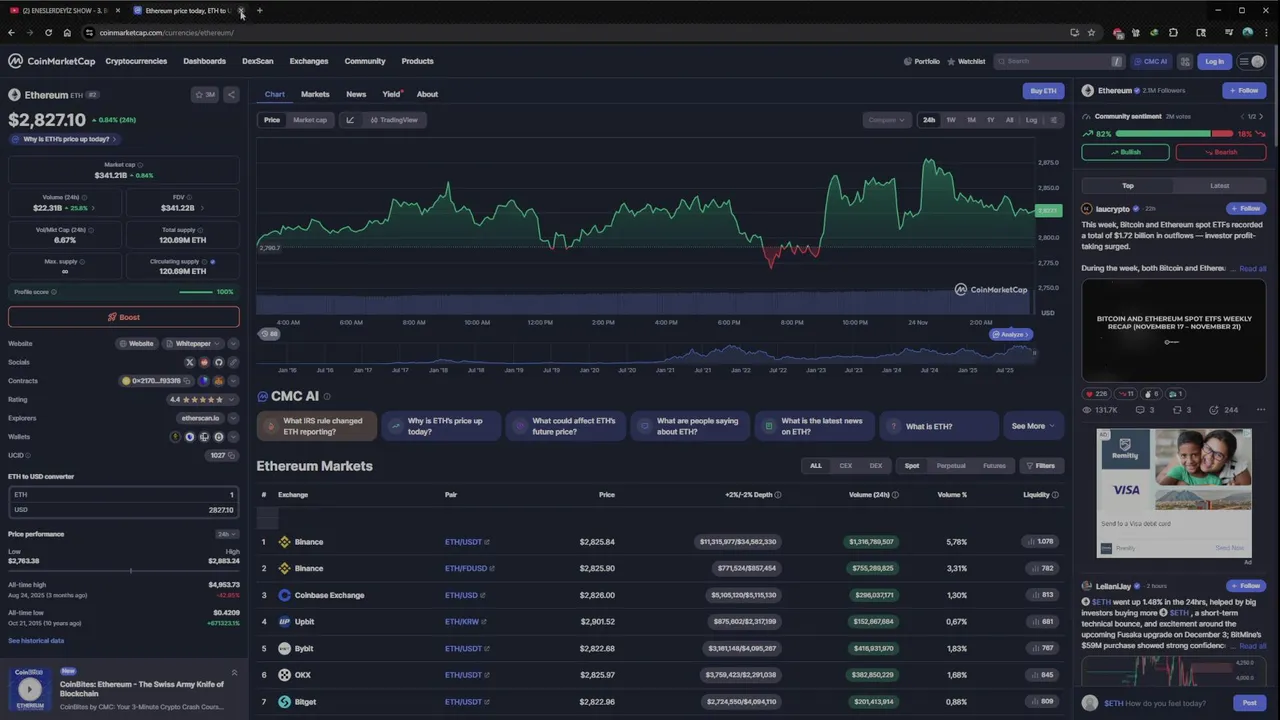
Task: Open the Compare dropdown on chart
Action: (x=887, y=120)
